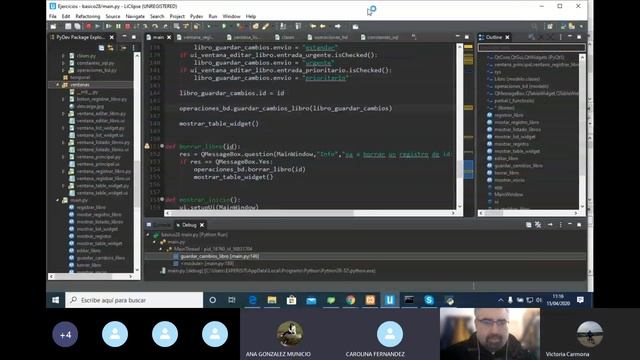Open the Pydev menu
Screen dimensions: 640x360
coord(196,16)
